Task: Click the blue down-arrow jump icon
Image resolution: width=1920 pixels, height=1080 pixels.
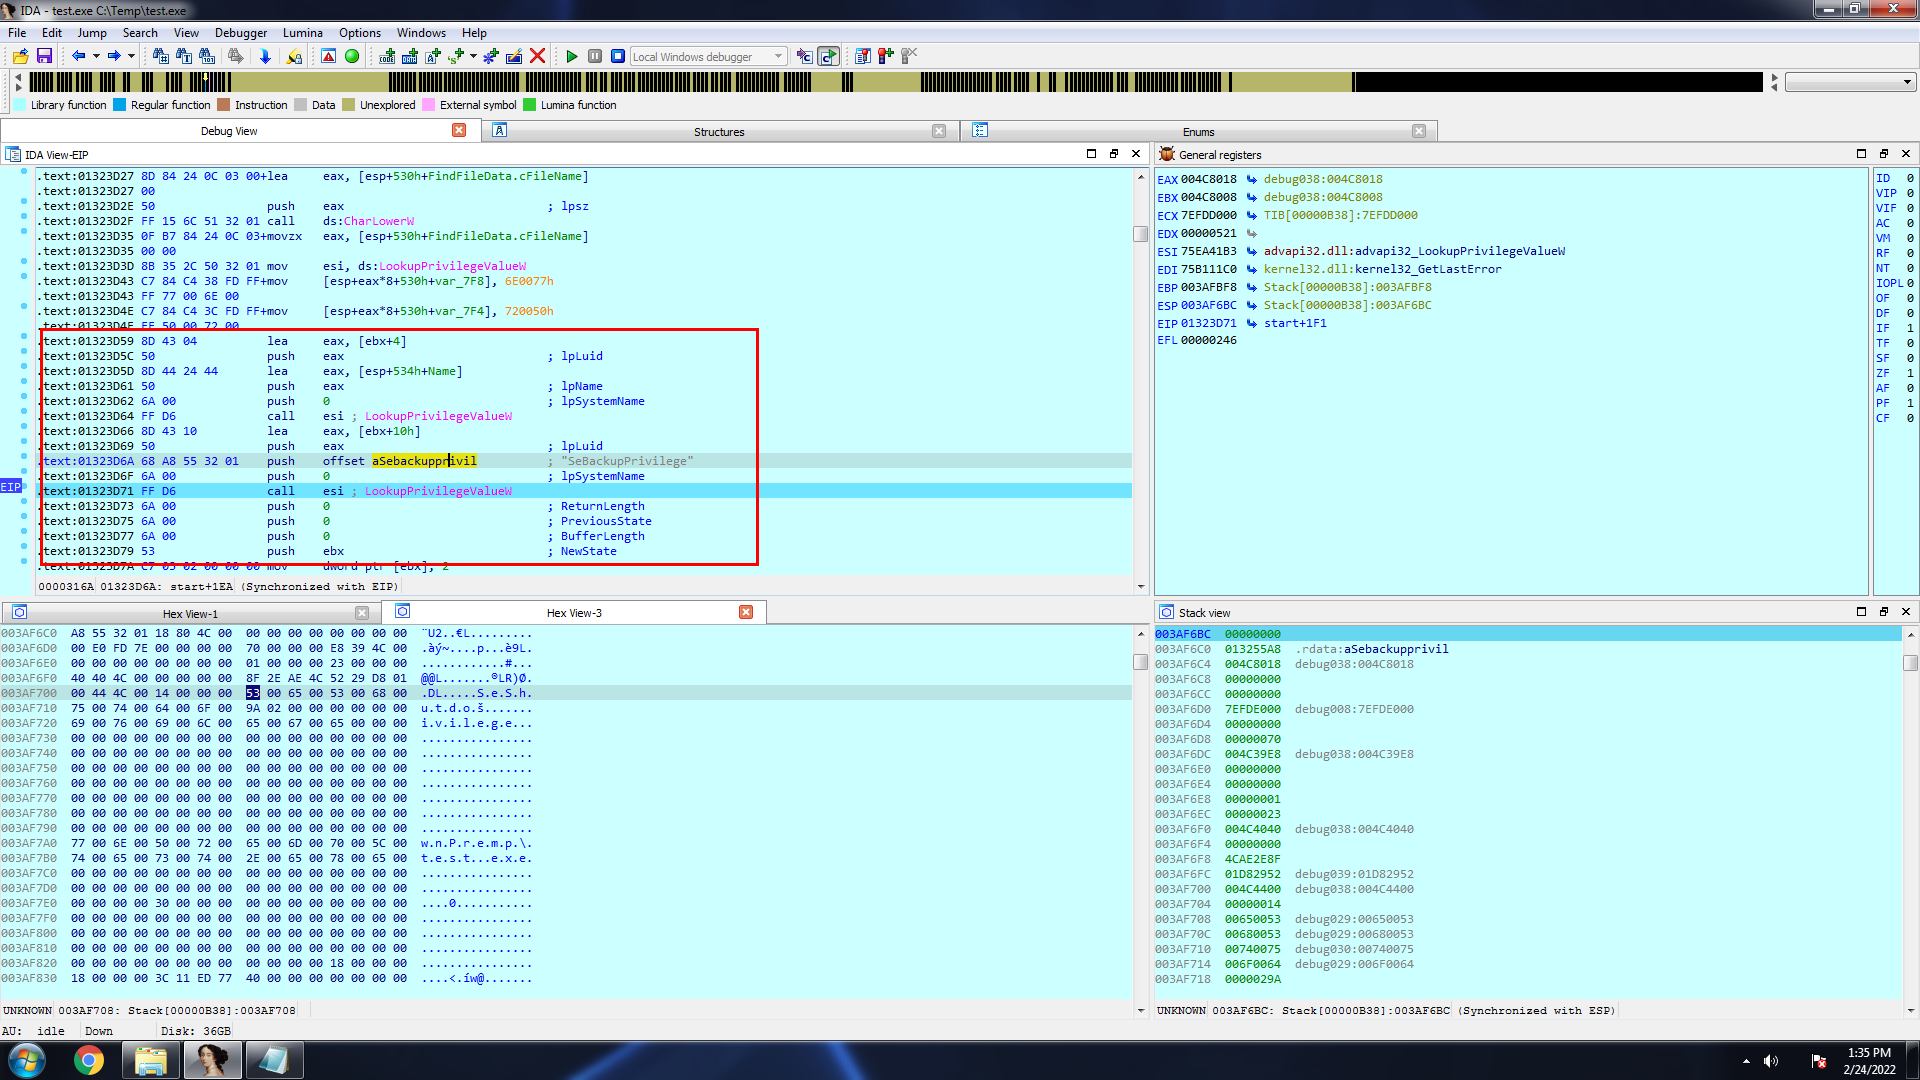Action: [x=265, y=56]
